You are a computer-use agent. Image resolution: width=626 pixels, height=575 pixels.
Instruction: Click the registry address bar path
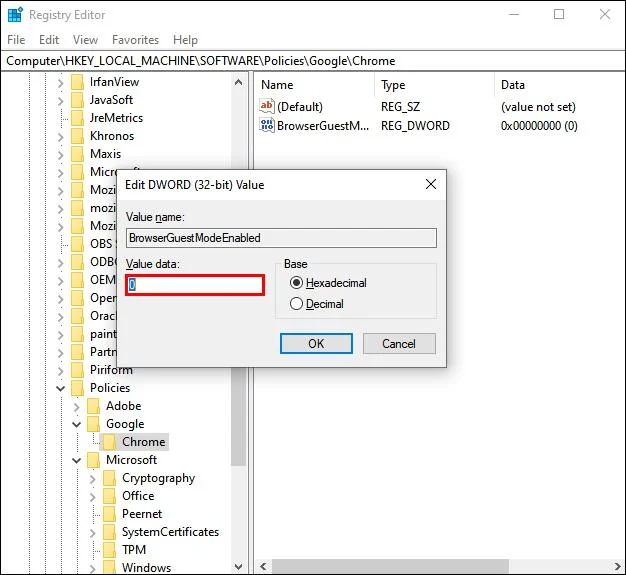[201, 61]
